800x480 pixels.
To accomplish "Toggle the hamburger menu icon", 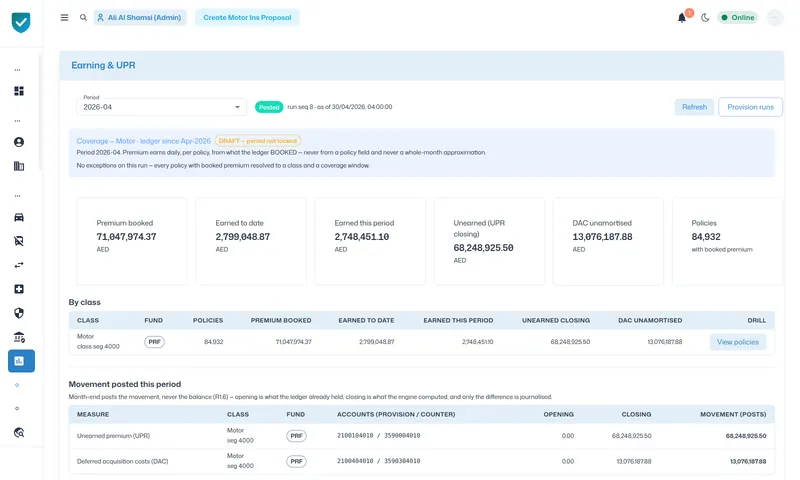I will tap(64, 17).
